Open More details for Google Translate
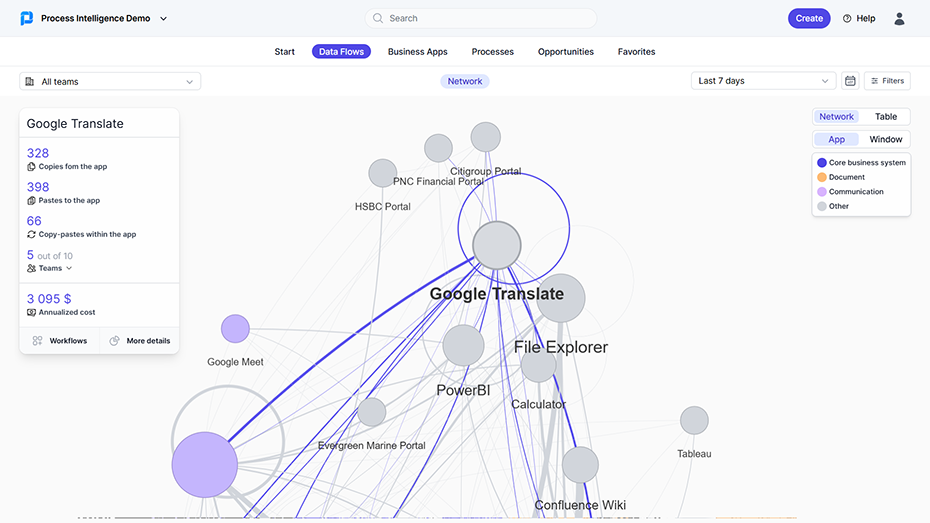The width and height of the screenshot is (930, 523). pos(139,340)
